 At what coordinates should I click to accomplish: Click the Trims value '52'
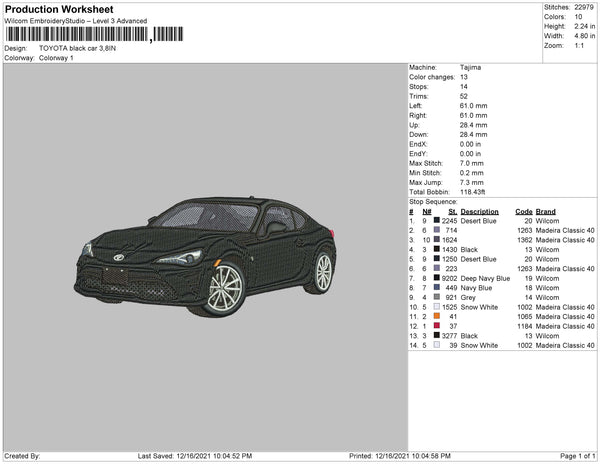(x=463, y=96)
